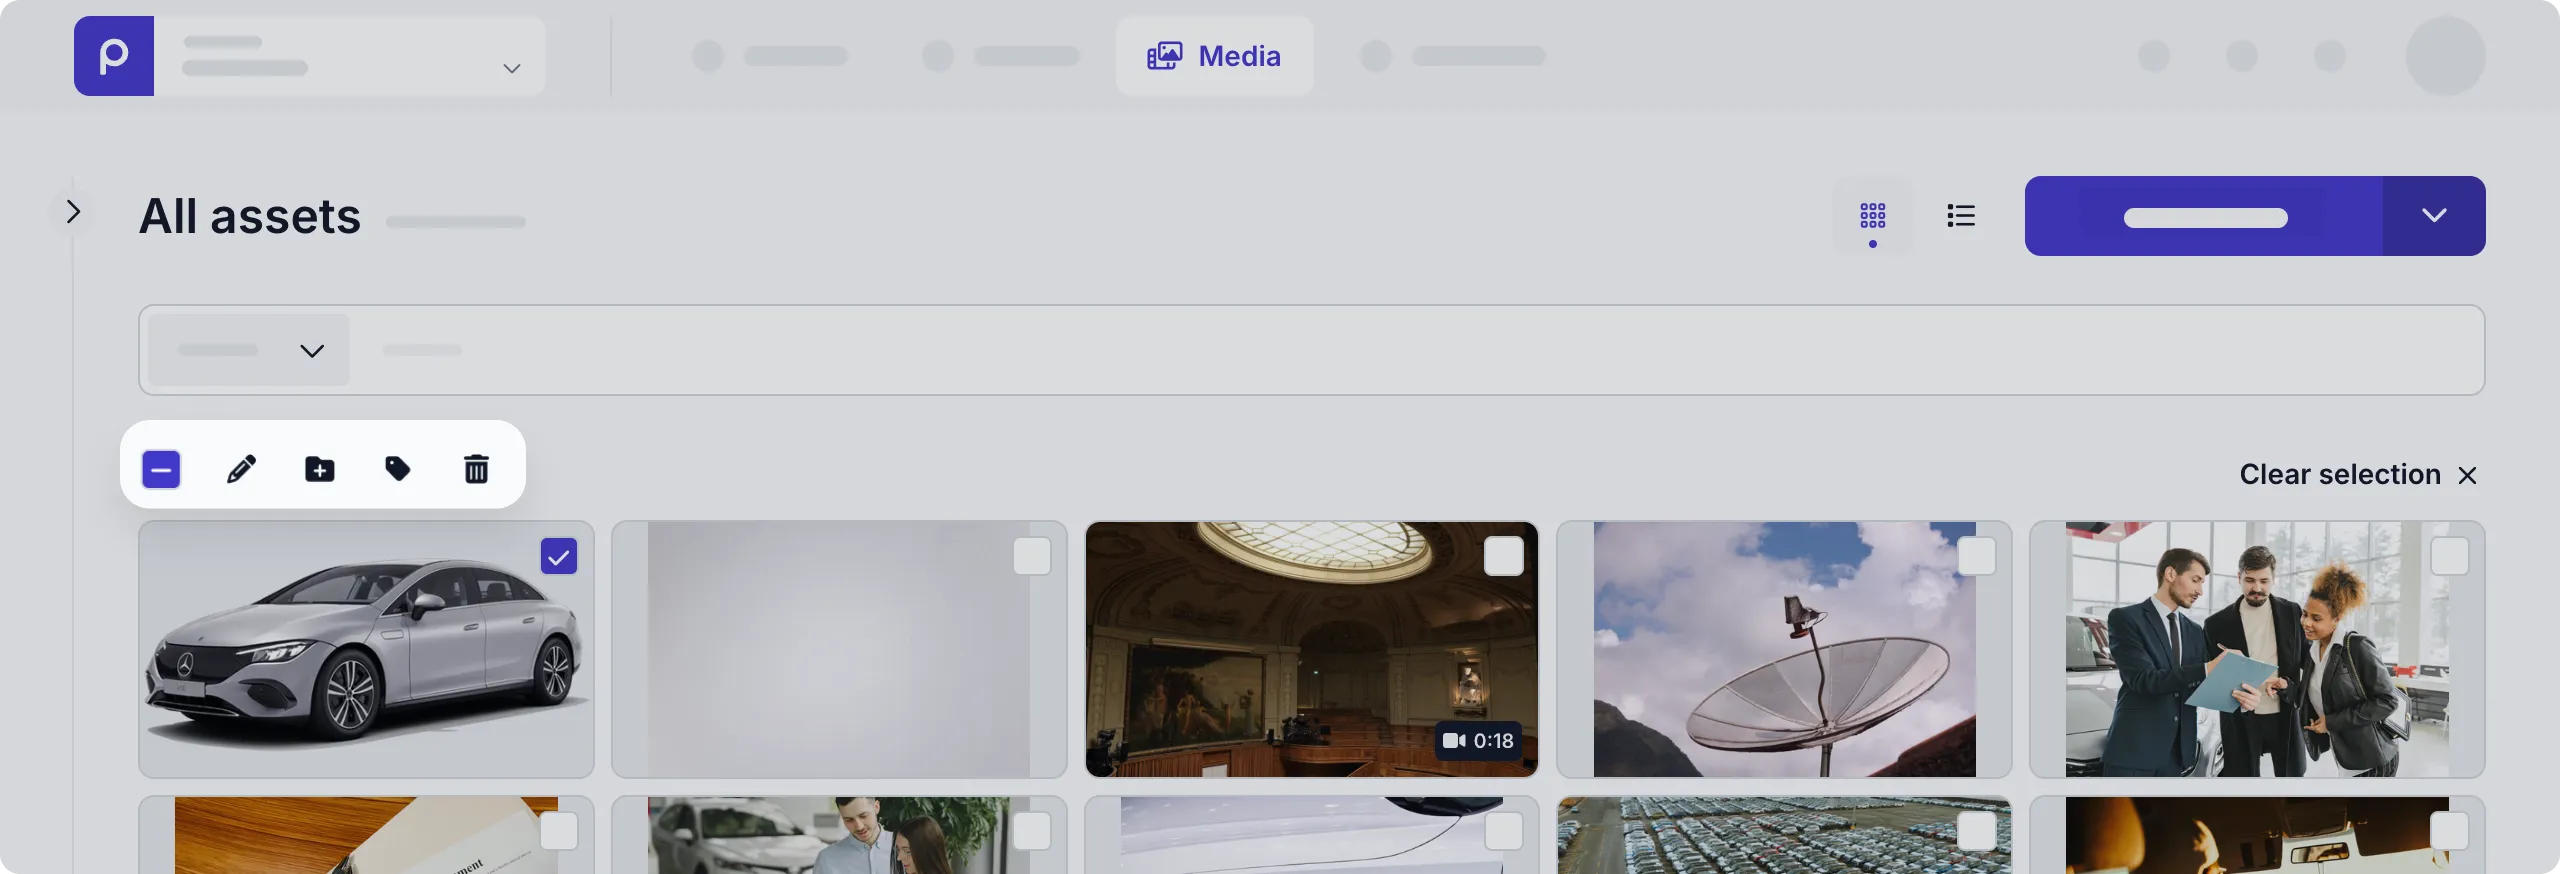
Task: Select the car dealership people asset checkbox
Action: click(x=2449, y=556)
